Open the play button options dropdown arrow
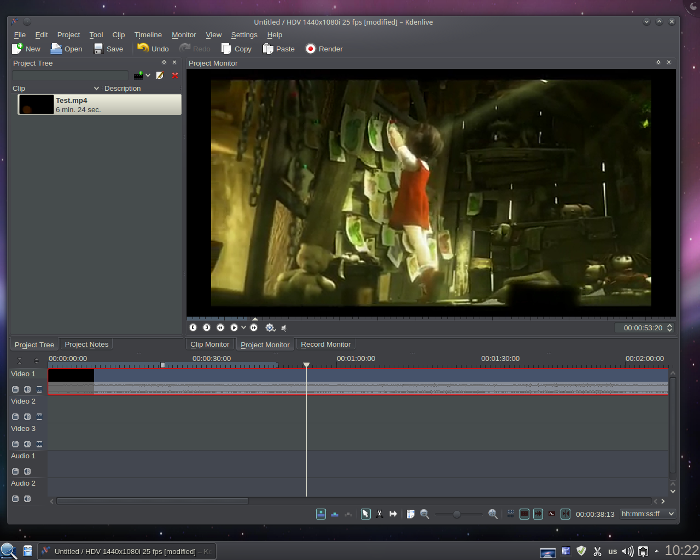The height and width of the screenshot is (560, 700). click(243, 328)
